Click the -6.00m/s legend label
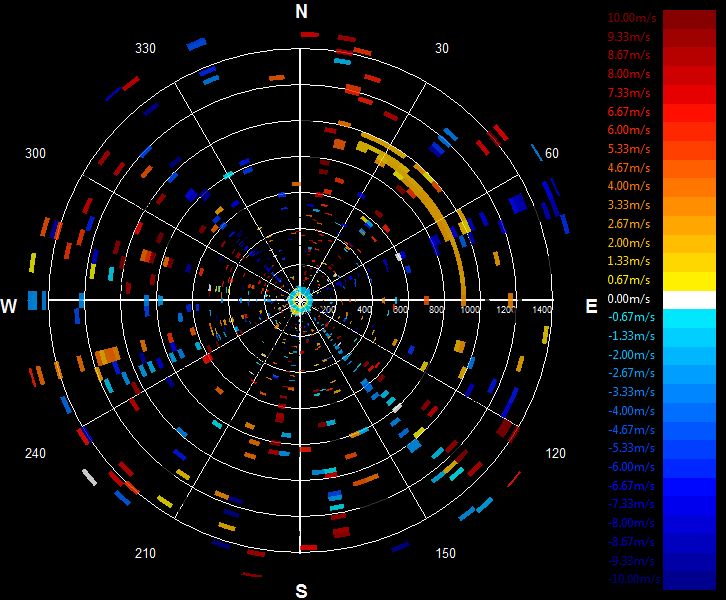This screenshot has width=726, height=600. (631, 467)
